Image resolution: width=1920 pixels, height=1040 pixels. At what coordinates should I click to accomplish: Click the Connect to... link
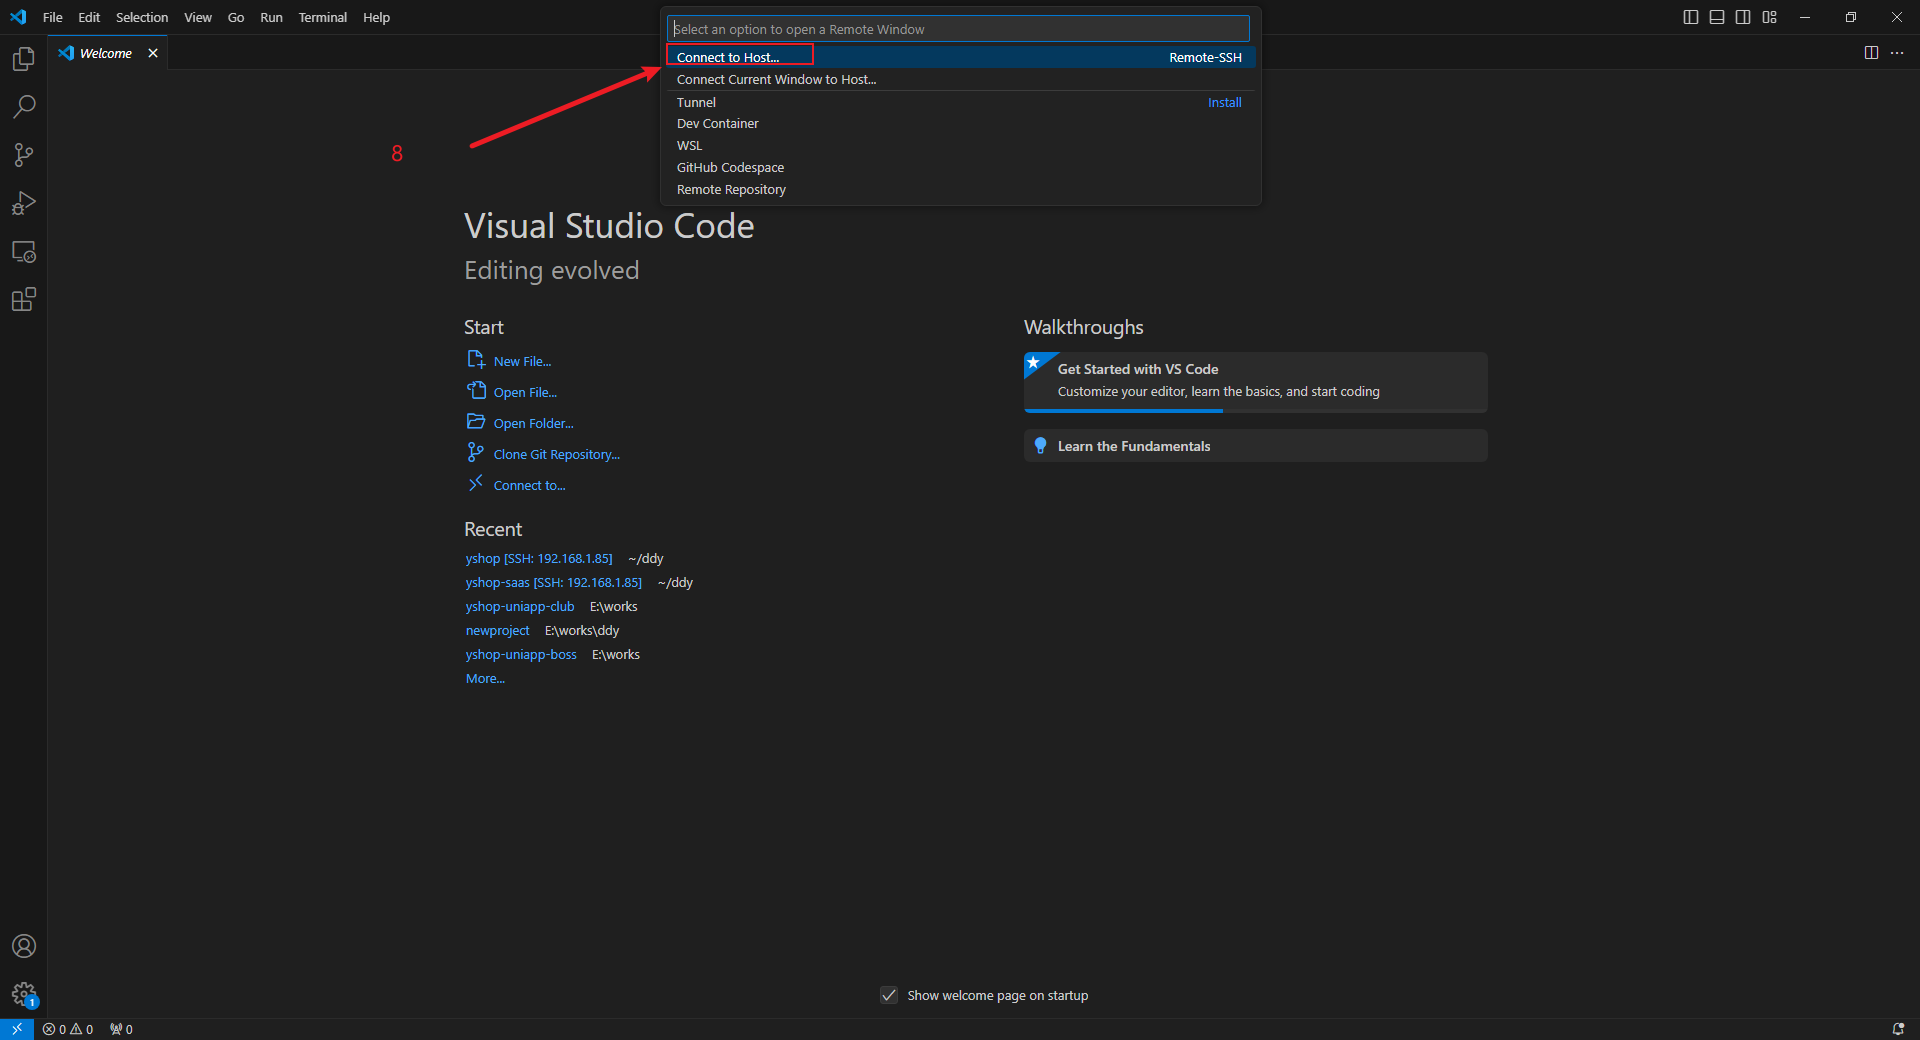click(x=529, y=485)
